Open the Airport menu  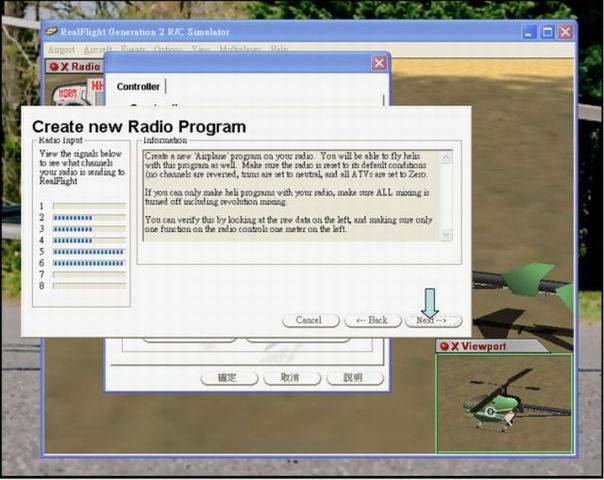[x=61, y=50]
